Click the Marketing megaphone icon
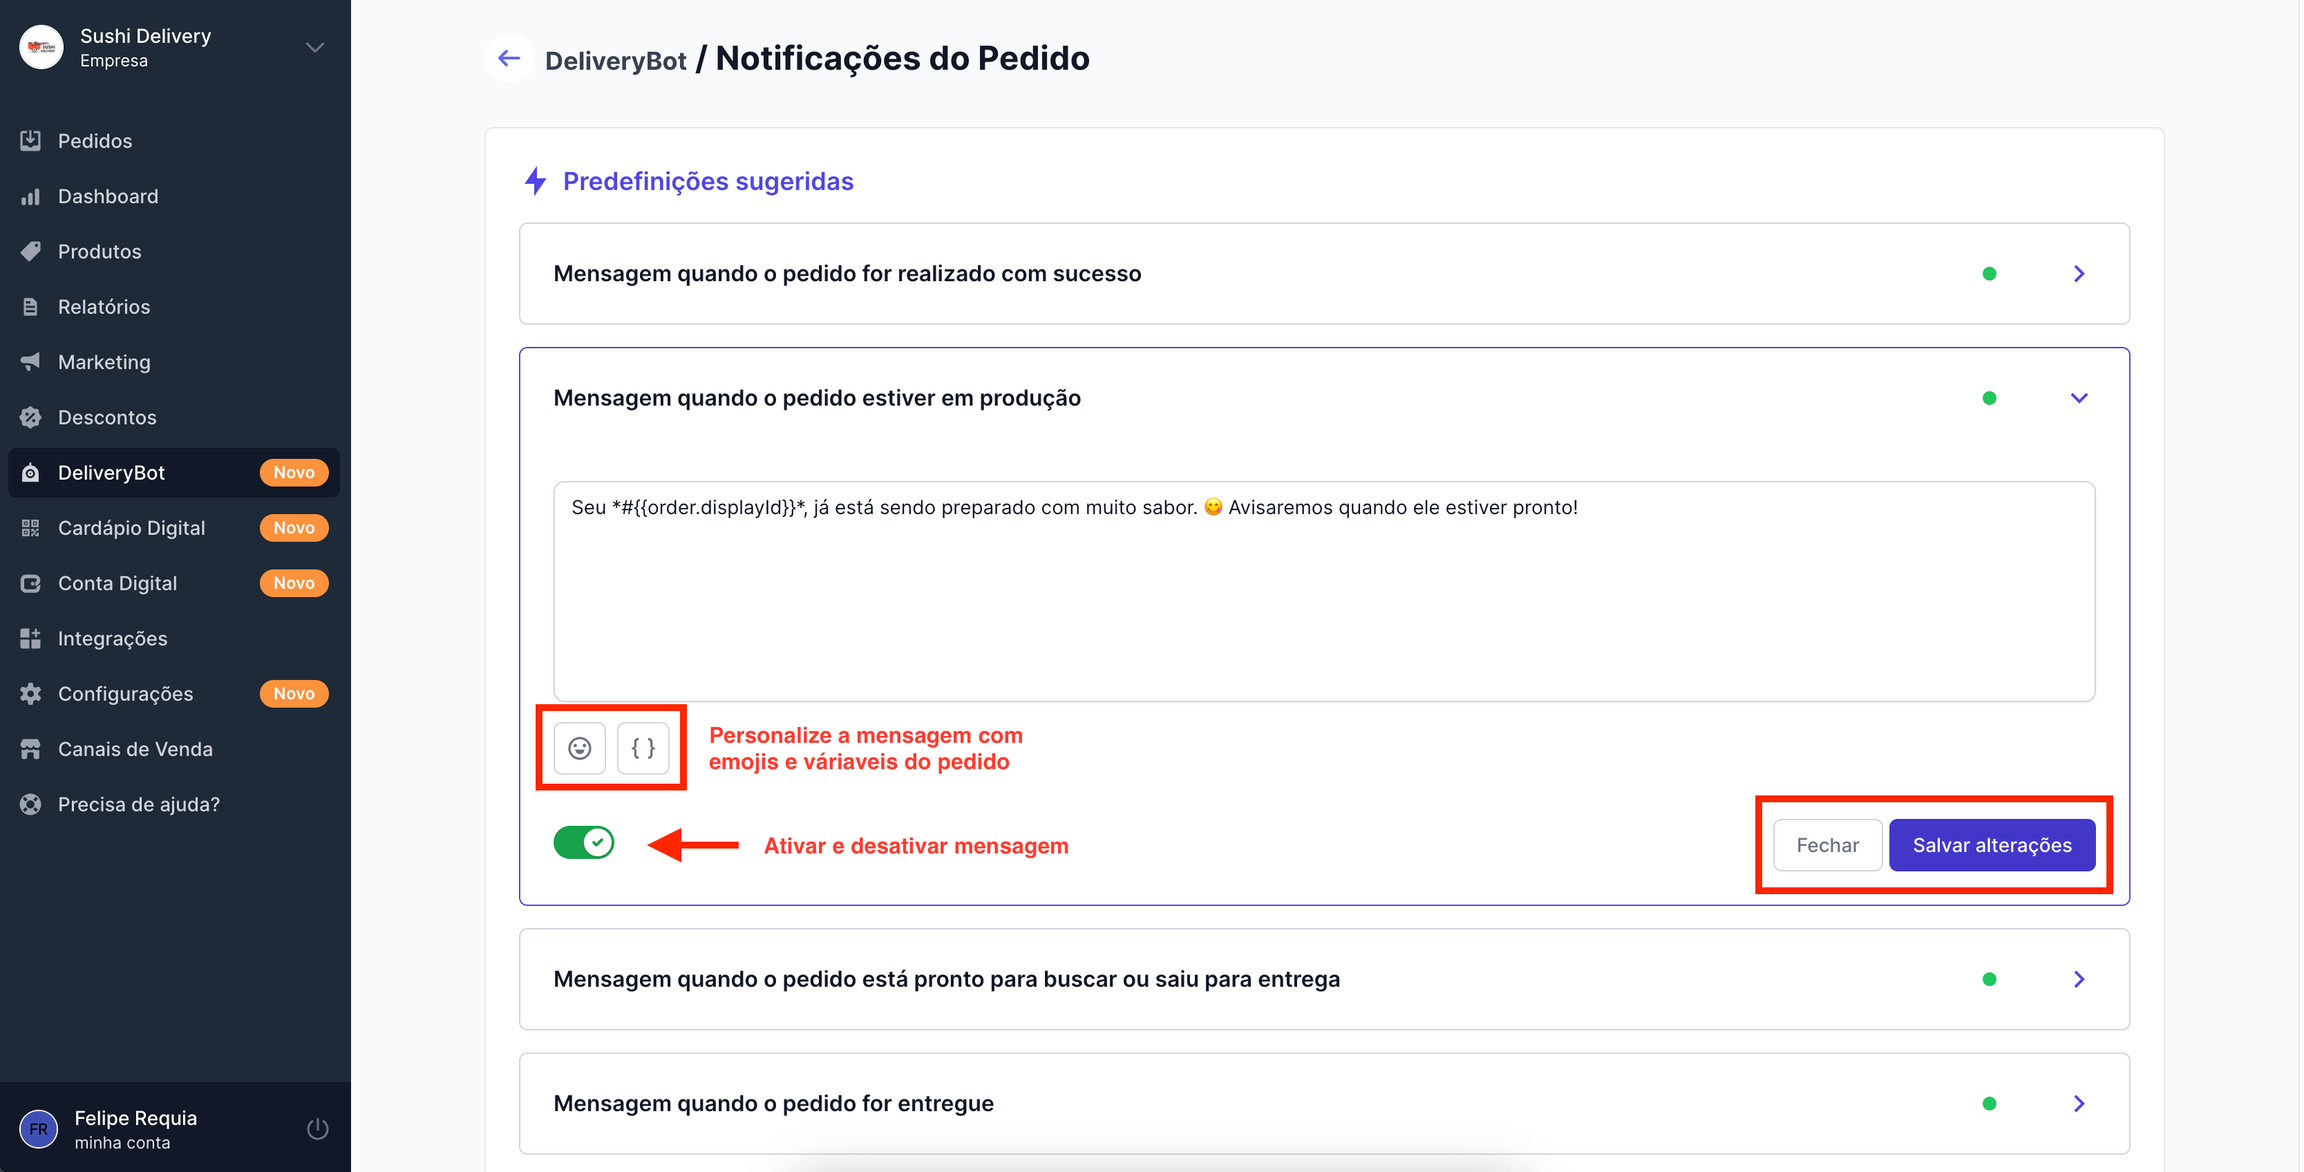The height and width of the screenshot is (1172, 2304). [x=31, y=362]
